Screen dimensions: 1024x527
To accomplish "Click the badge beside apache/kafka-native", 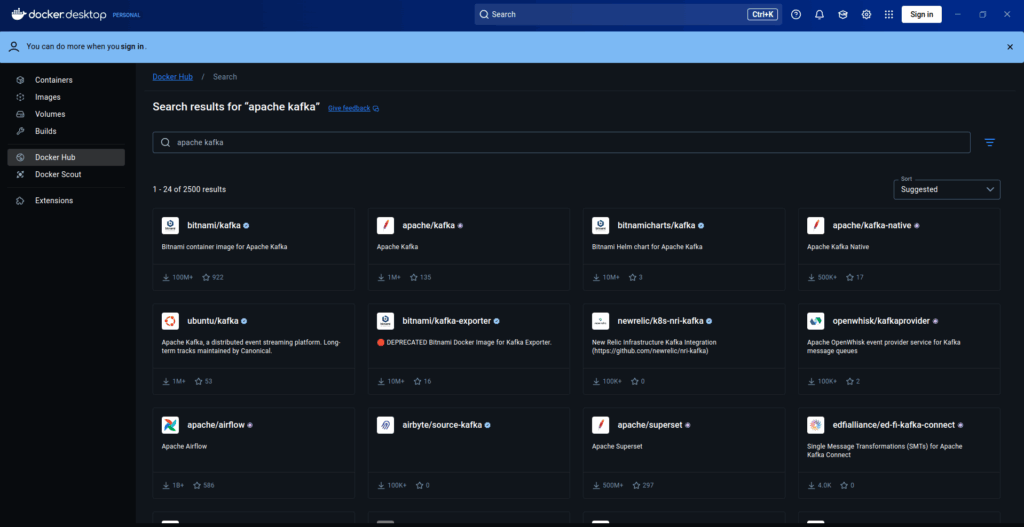I will point(916,225).
